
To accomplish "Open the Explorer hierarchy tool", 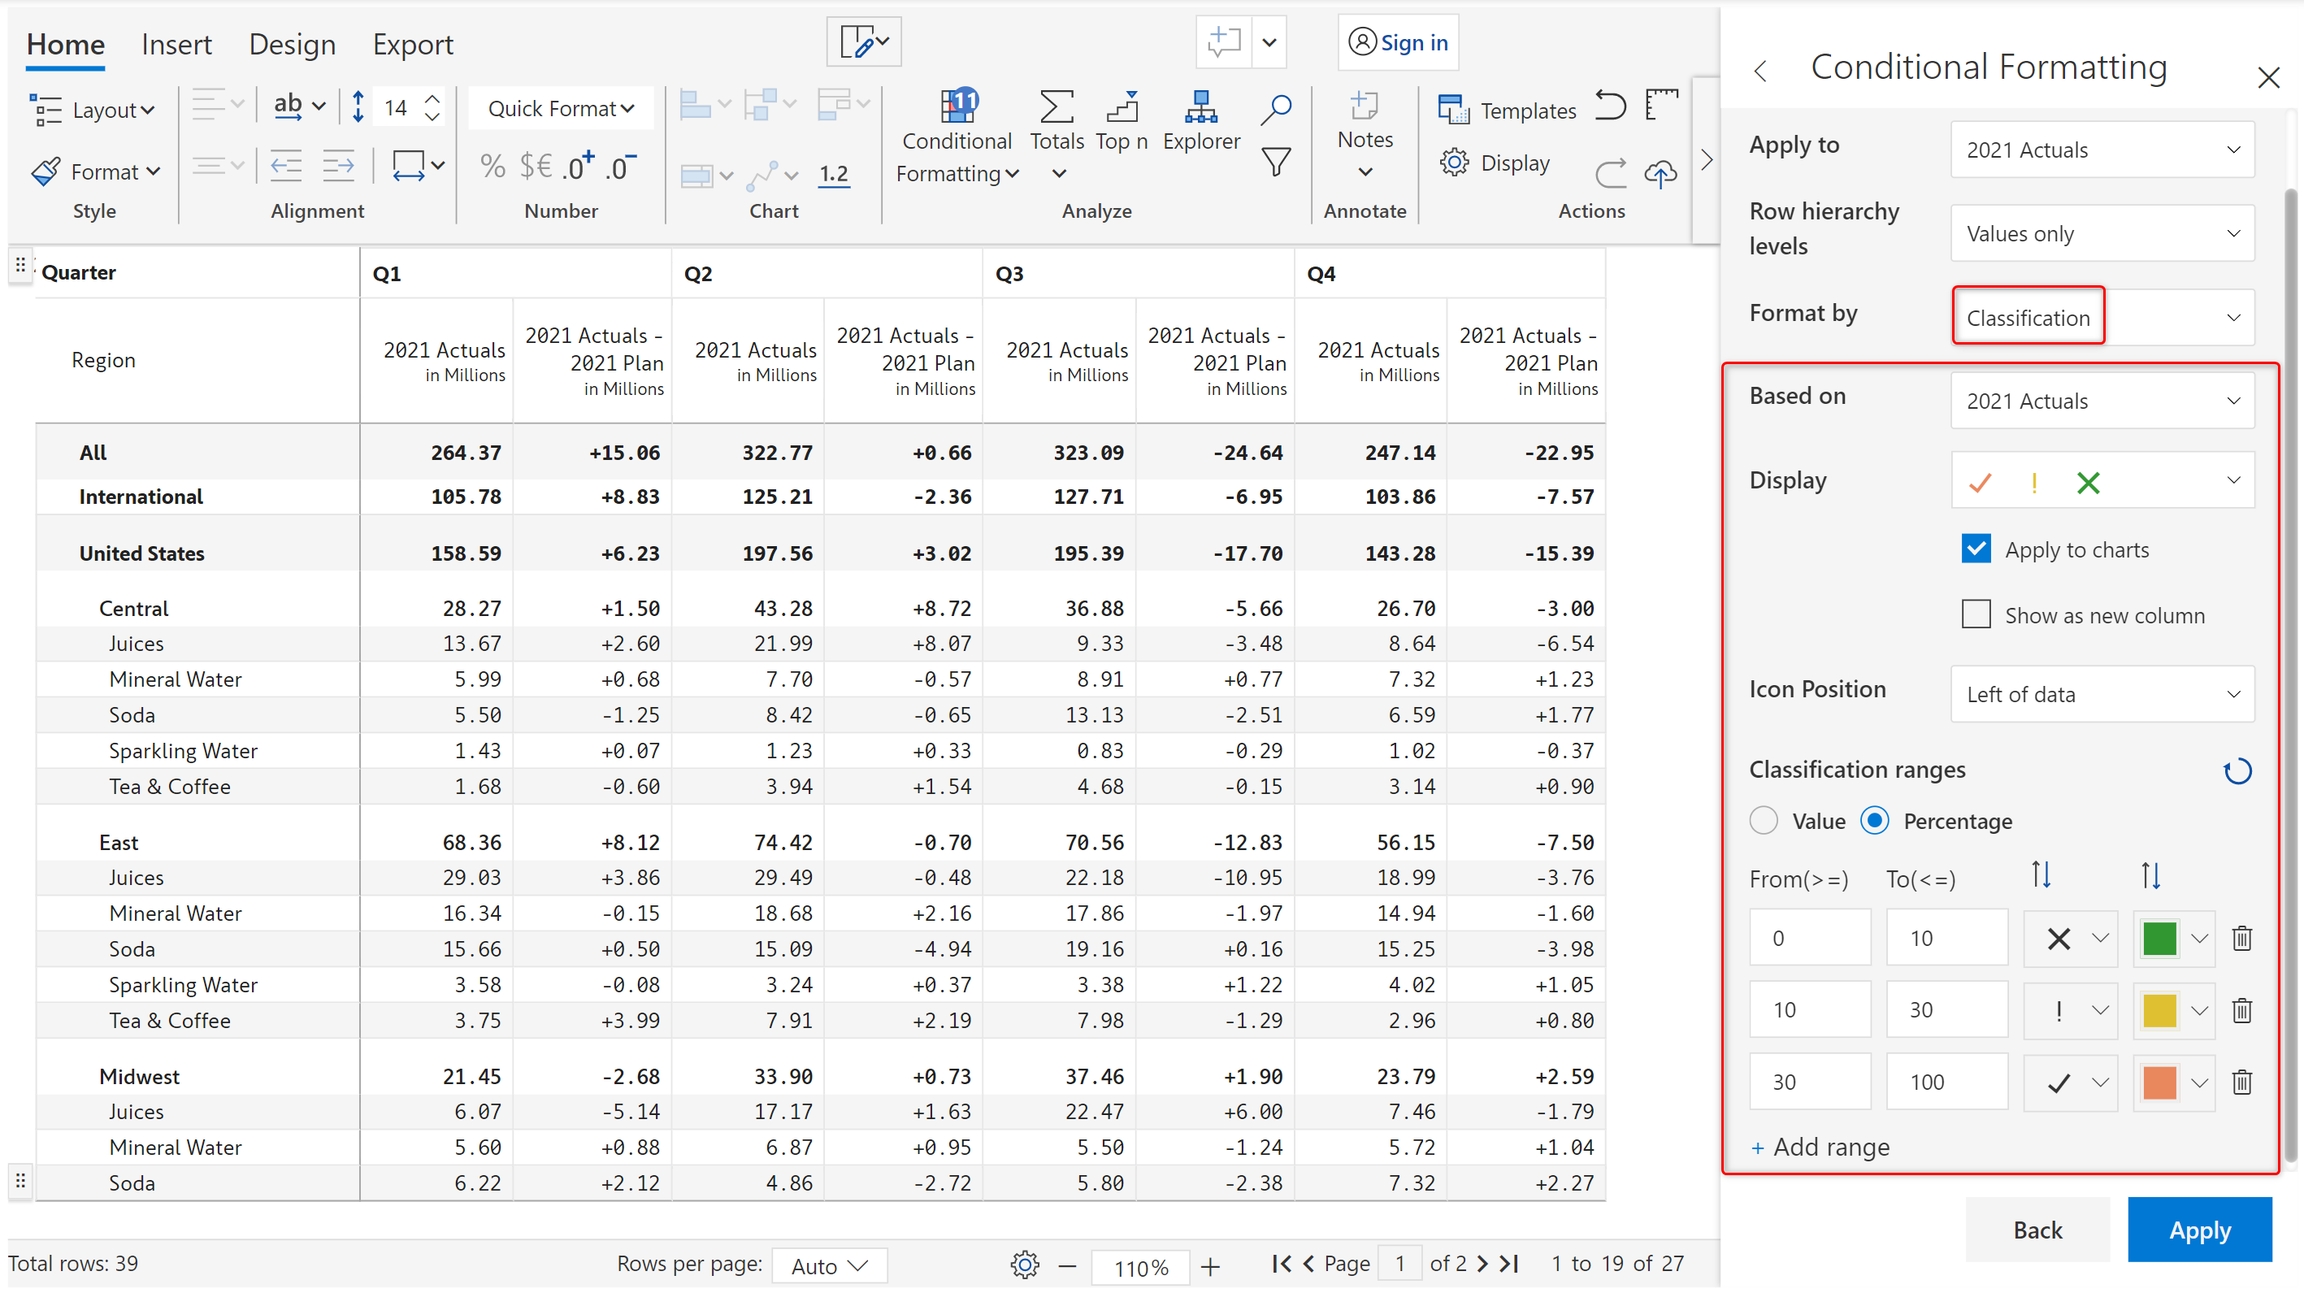I will pos(1200,108).
